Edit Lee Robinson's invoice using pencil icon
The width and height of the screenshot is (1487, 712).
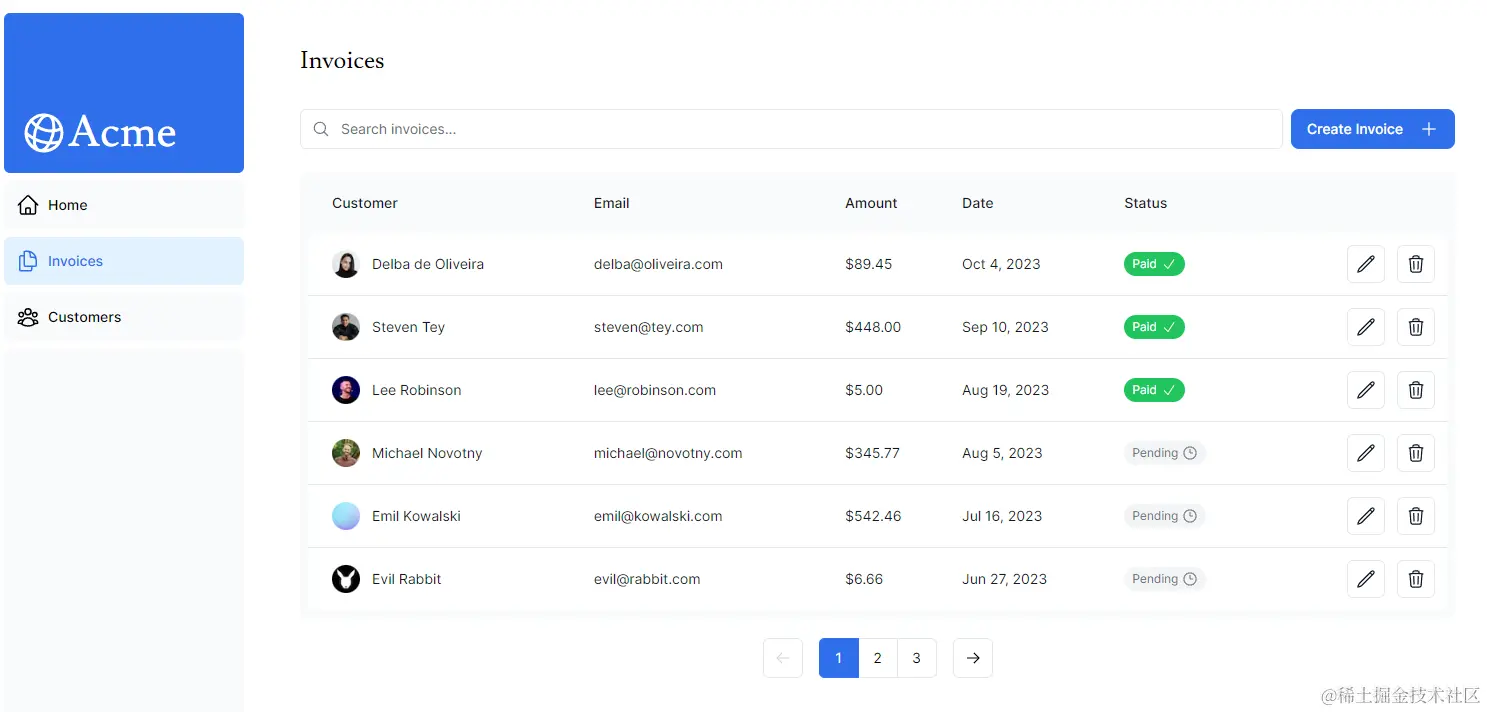(1365, 390)
